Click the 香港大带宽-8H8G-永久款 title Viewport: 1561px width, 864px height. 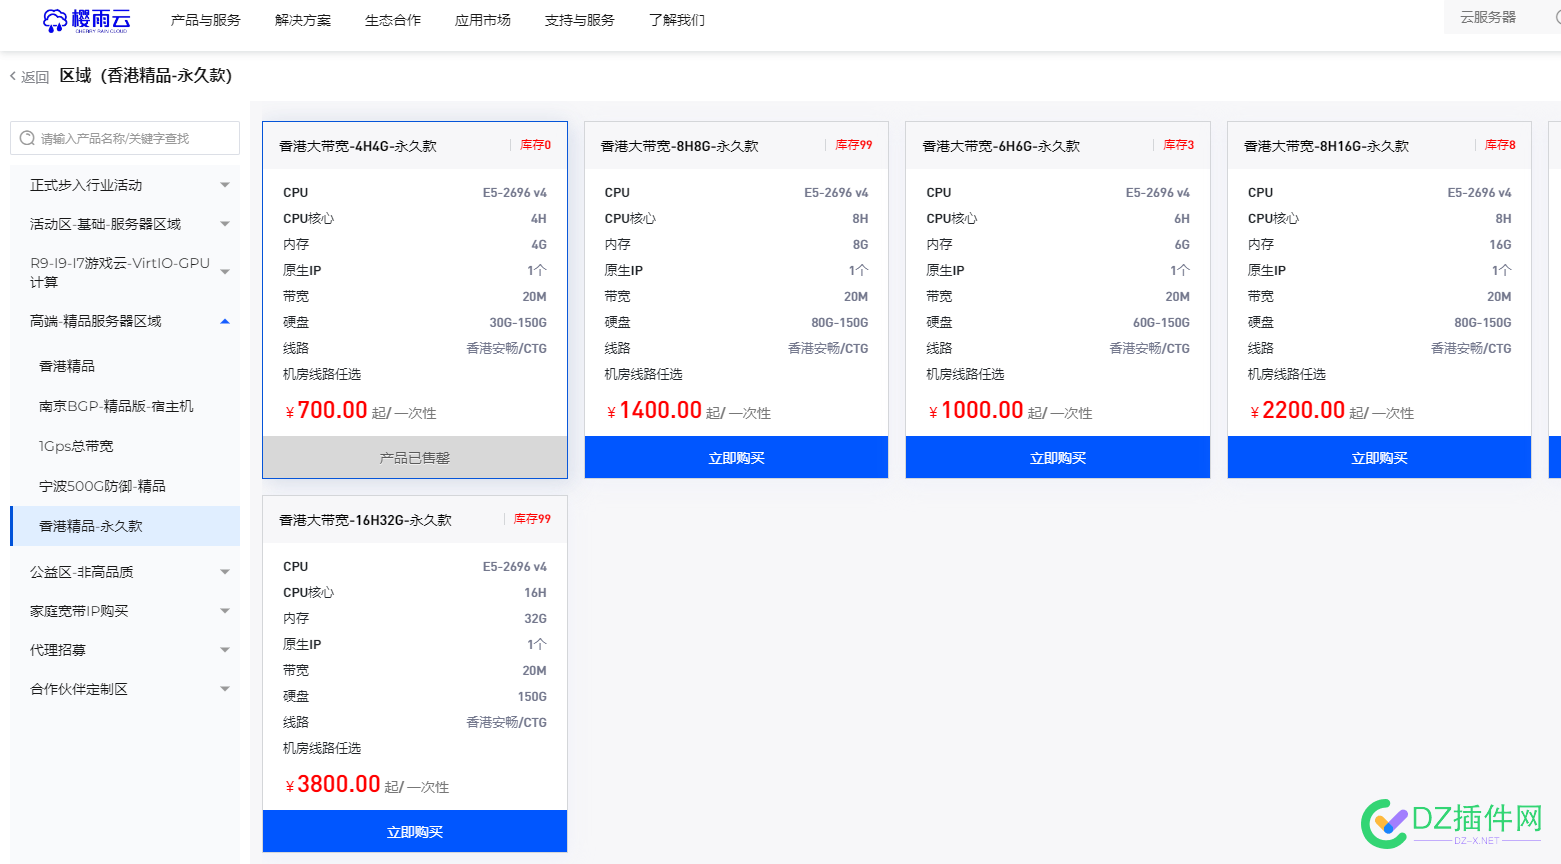pyautogui.click(x=680, y=146)
